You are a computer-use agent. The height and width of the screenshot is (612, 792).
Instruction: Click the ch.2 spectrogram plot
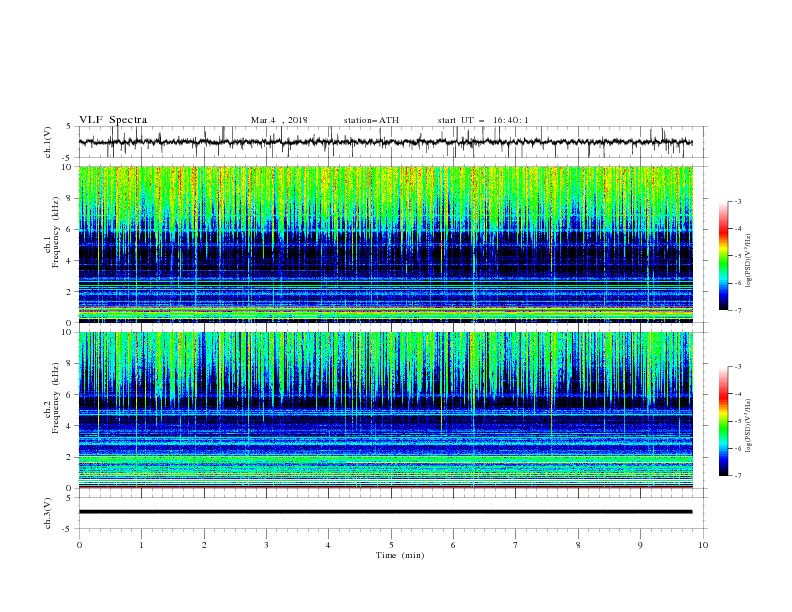coord(386,410)
